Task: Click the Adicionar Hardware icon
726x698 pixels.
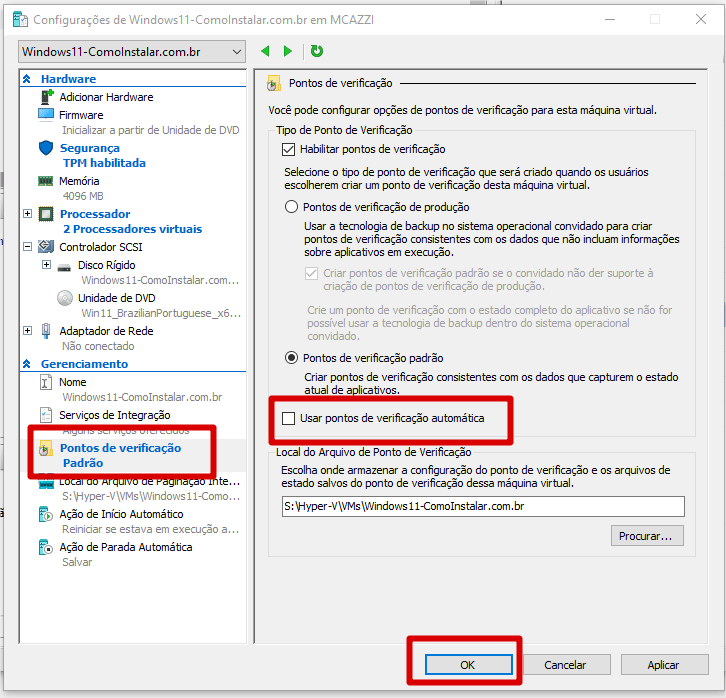Action: 47,97
